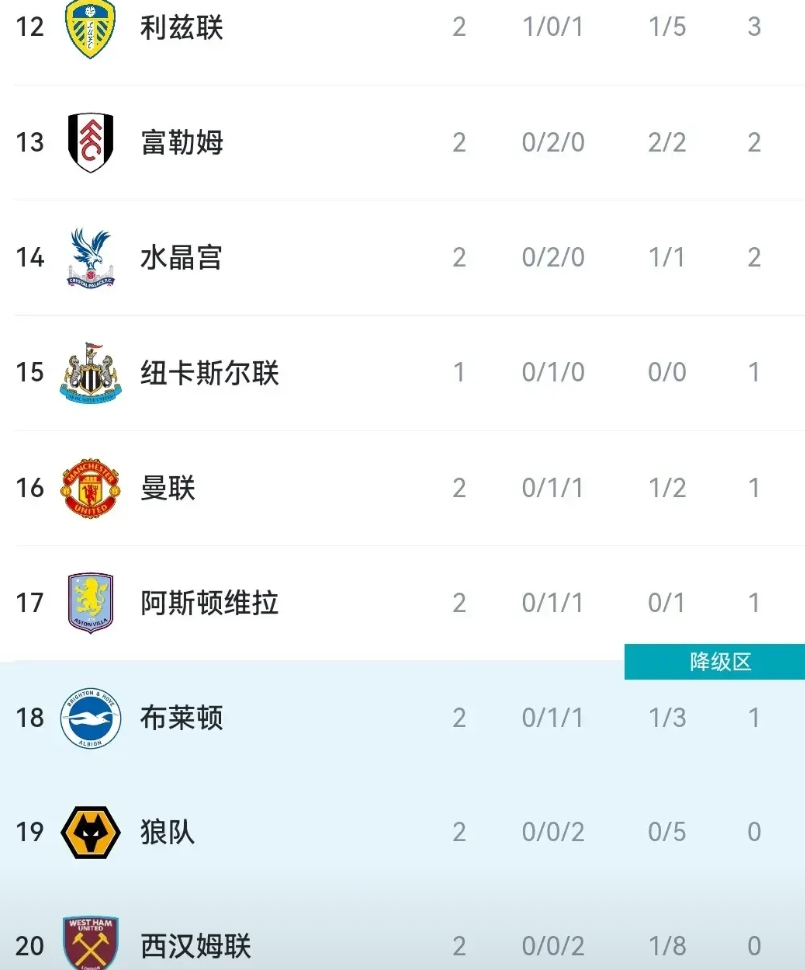Click the 狼队 team name
Viewport: 805px width, 970px height.
168,833
